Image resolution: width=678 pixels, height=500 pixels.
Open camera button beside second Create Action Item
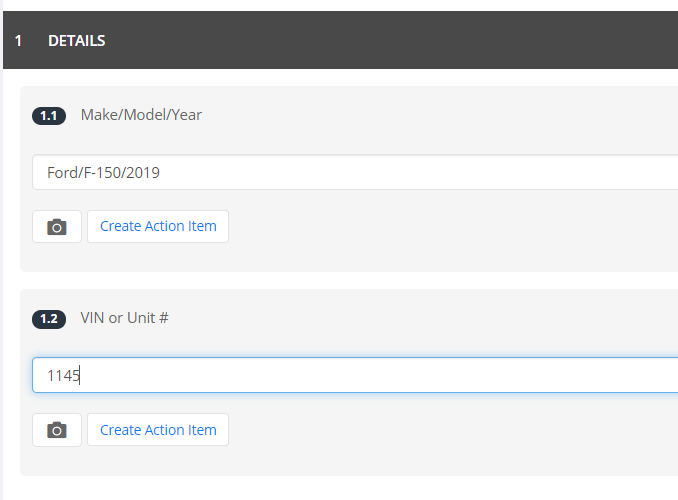point(57,430)
